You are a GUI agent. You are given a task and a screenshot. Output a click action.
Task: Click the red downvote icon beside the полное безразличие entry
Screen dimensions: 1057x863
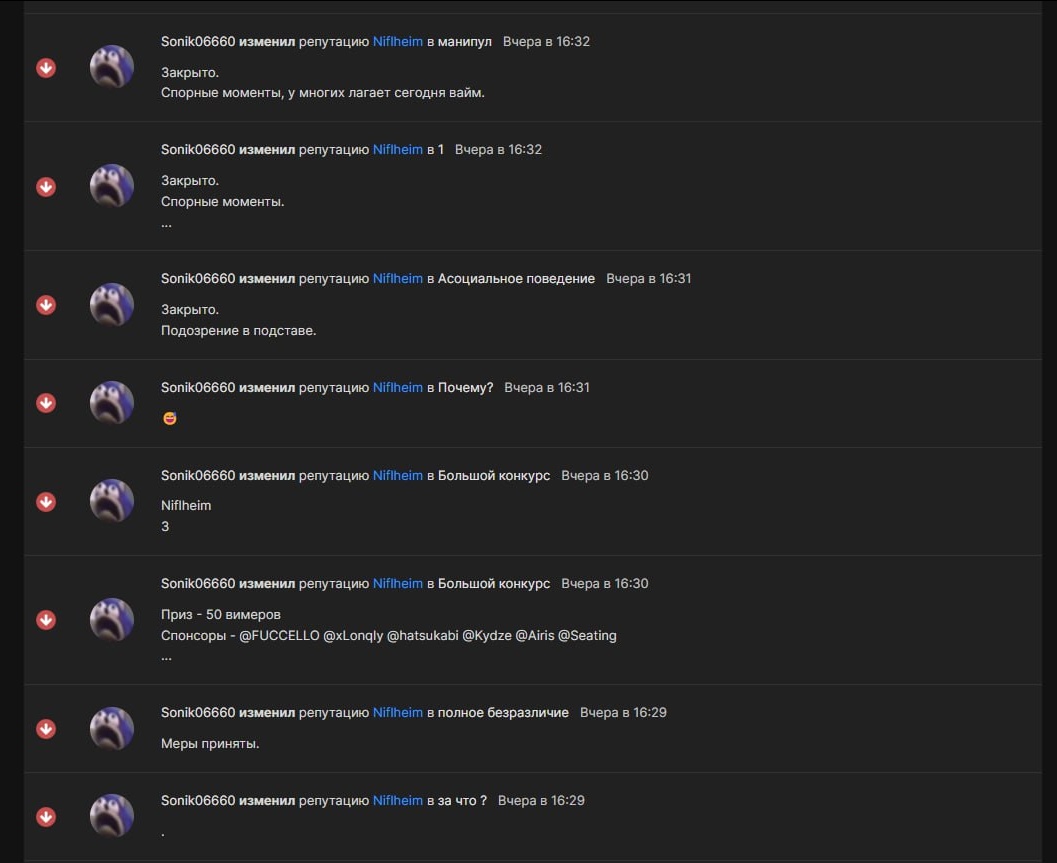click(x=46, y=729)
